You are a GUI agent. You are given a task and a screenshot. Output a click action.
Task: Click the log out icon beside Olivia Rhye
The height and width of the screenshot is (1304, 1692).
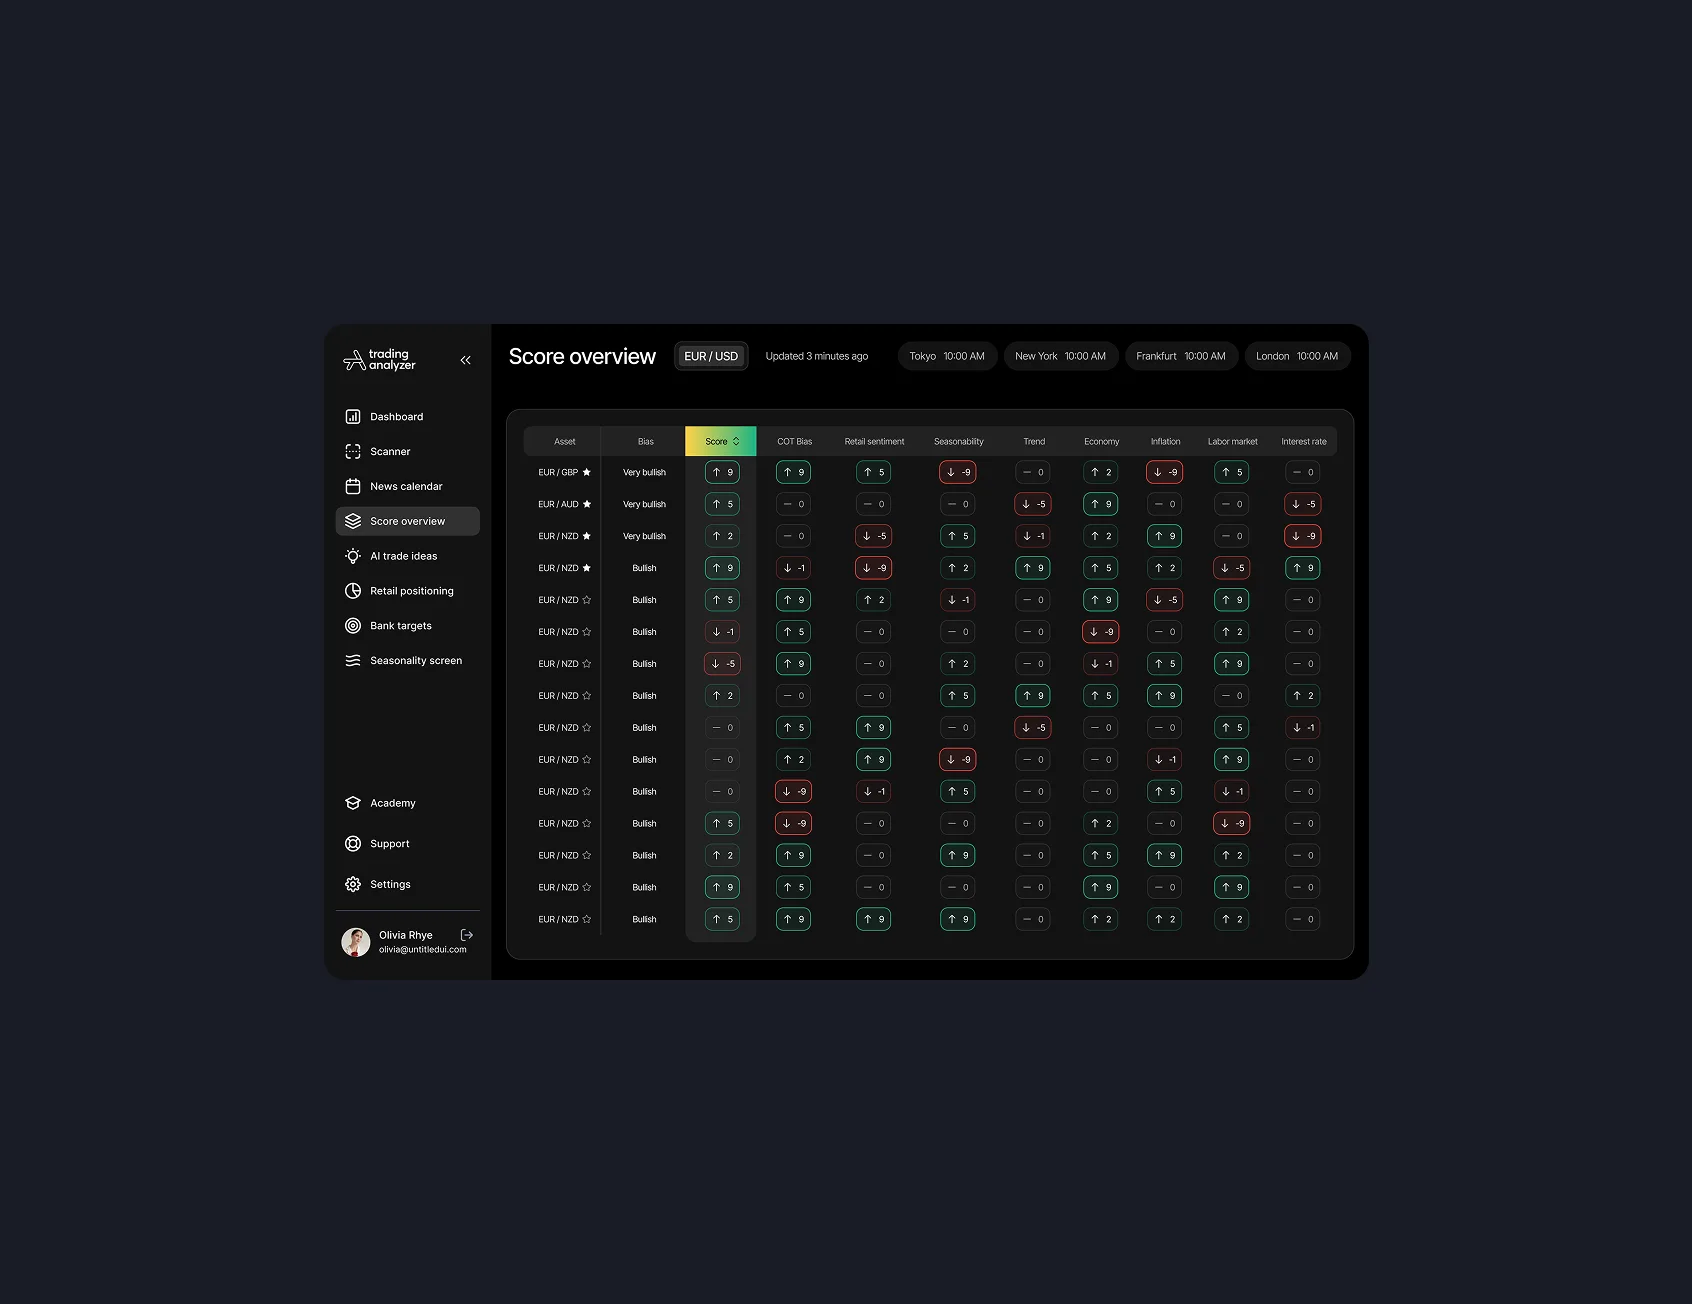tap(467, 935)
